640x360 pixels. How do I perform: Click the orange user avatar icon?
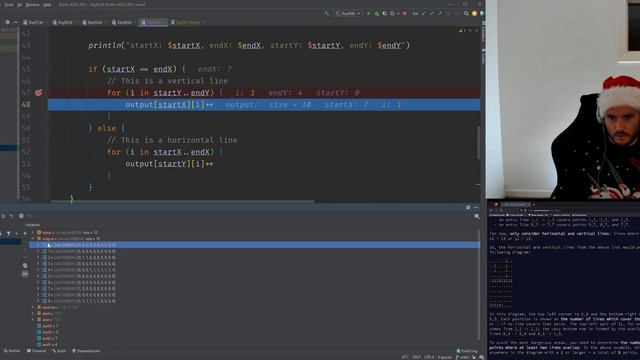coord(474,13)
